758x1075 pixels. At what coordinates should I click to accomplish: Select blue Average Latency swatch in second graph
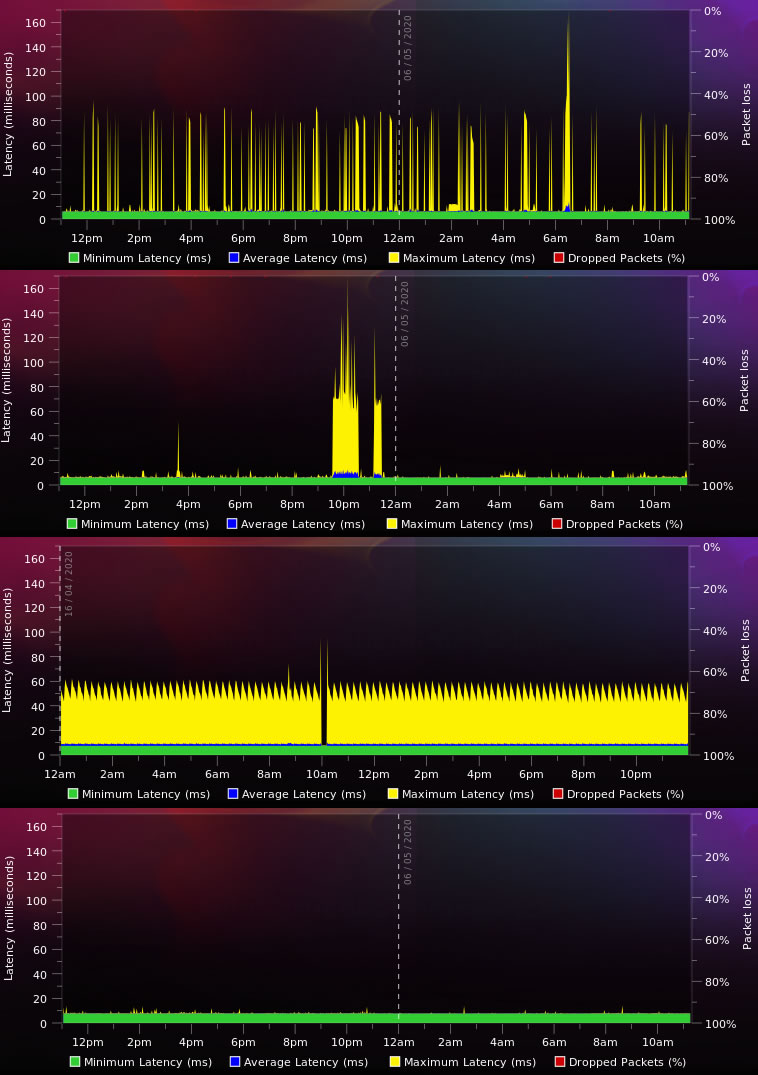(x=232, y=524)
